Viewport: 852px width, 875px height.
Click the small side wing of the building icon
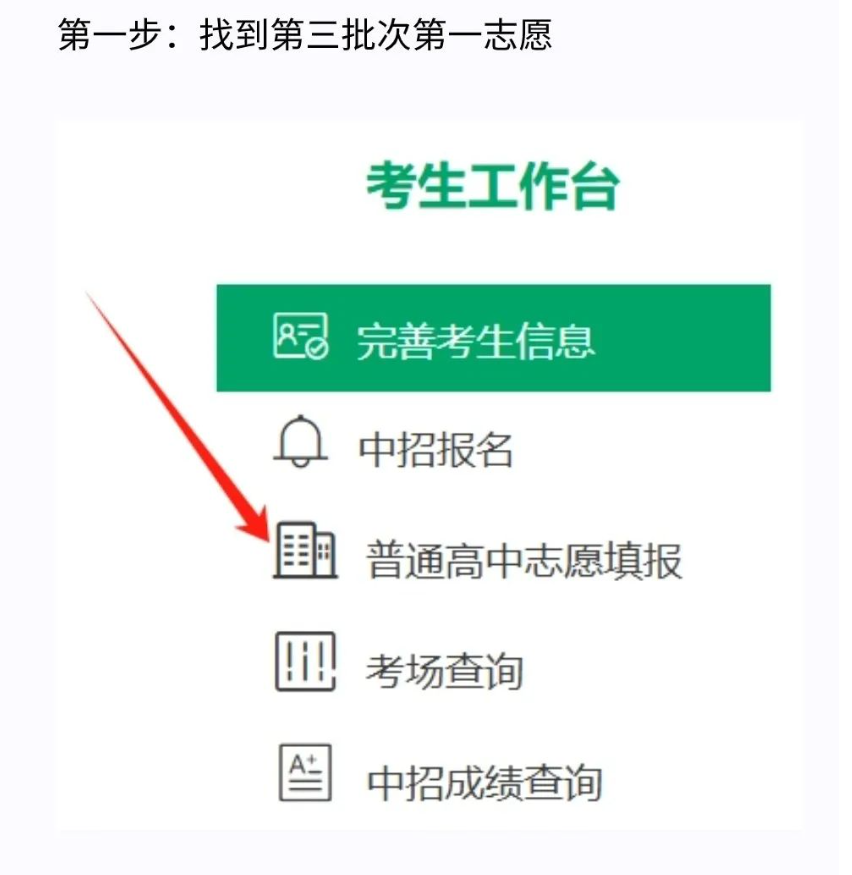coord(326,554)
